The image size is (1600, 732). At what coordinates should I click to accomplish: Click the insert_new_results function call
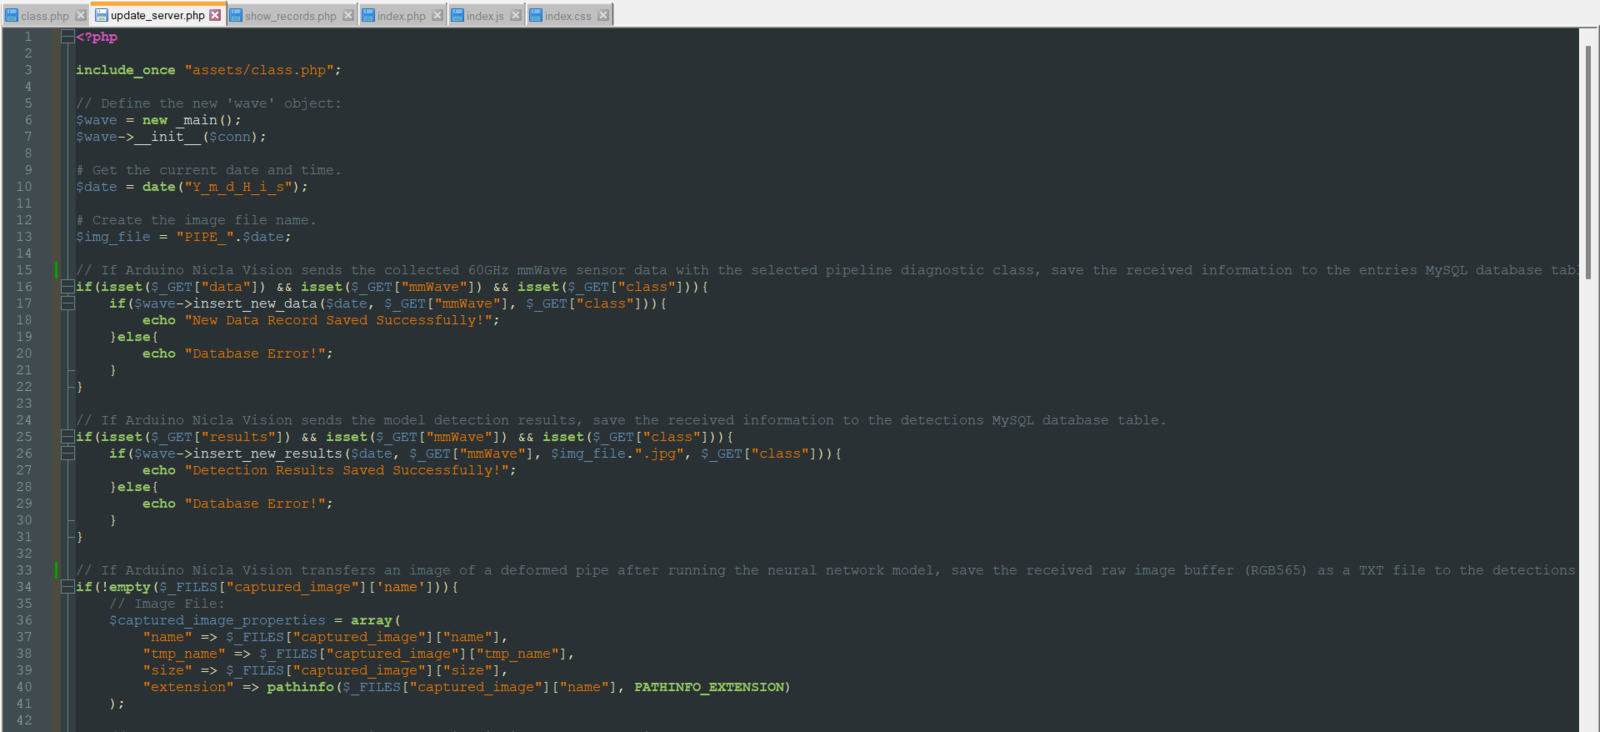(x=267, y=454)
